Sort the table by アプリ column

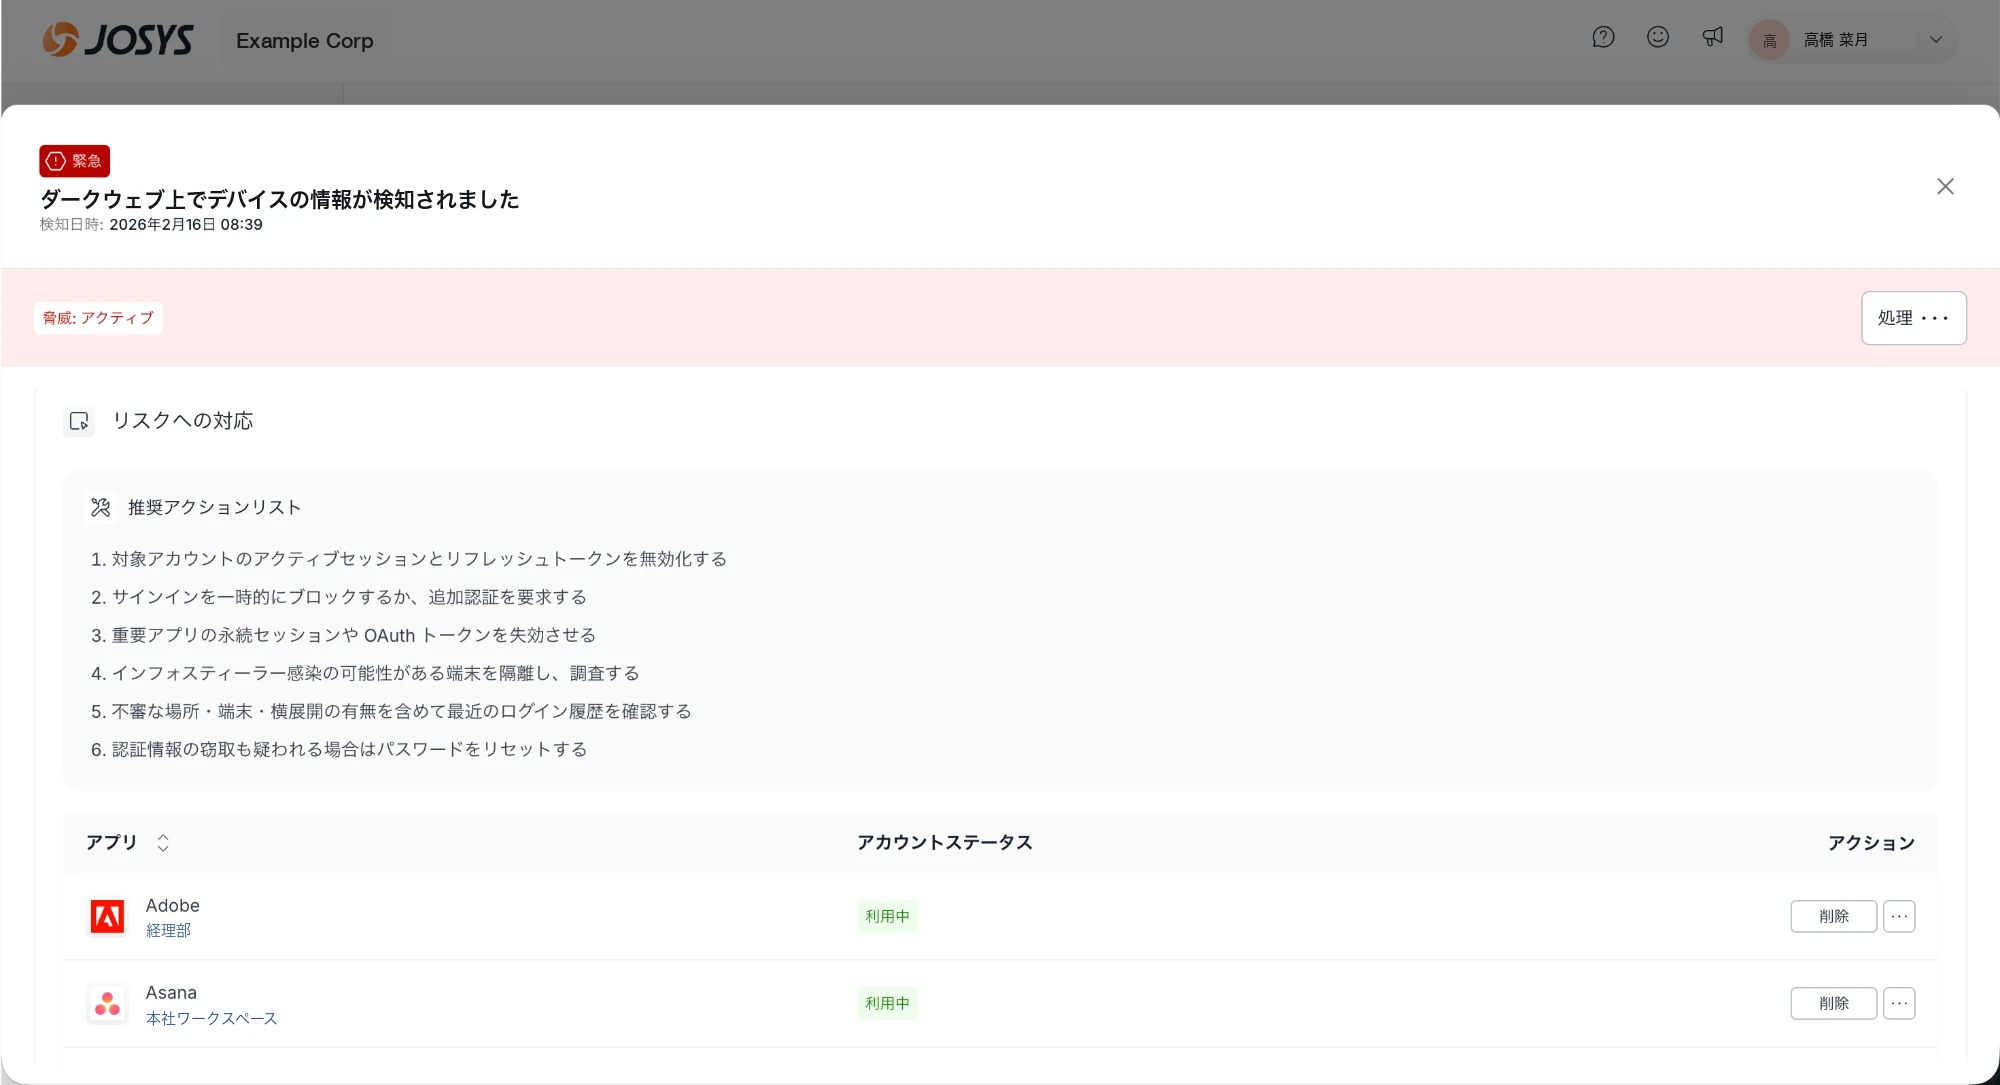tap(163, 843)
